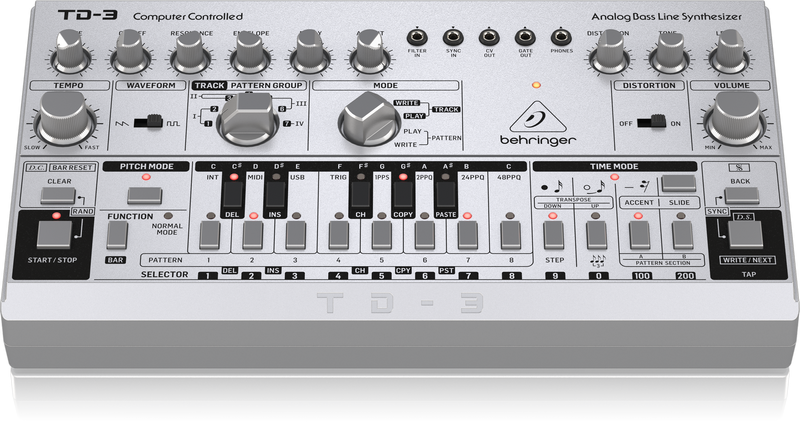
Task: Click the Mode rotary selector knob
Action: (369, 119)
